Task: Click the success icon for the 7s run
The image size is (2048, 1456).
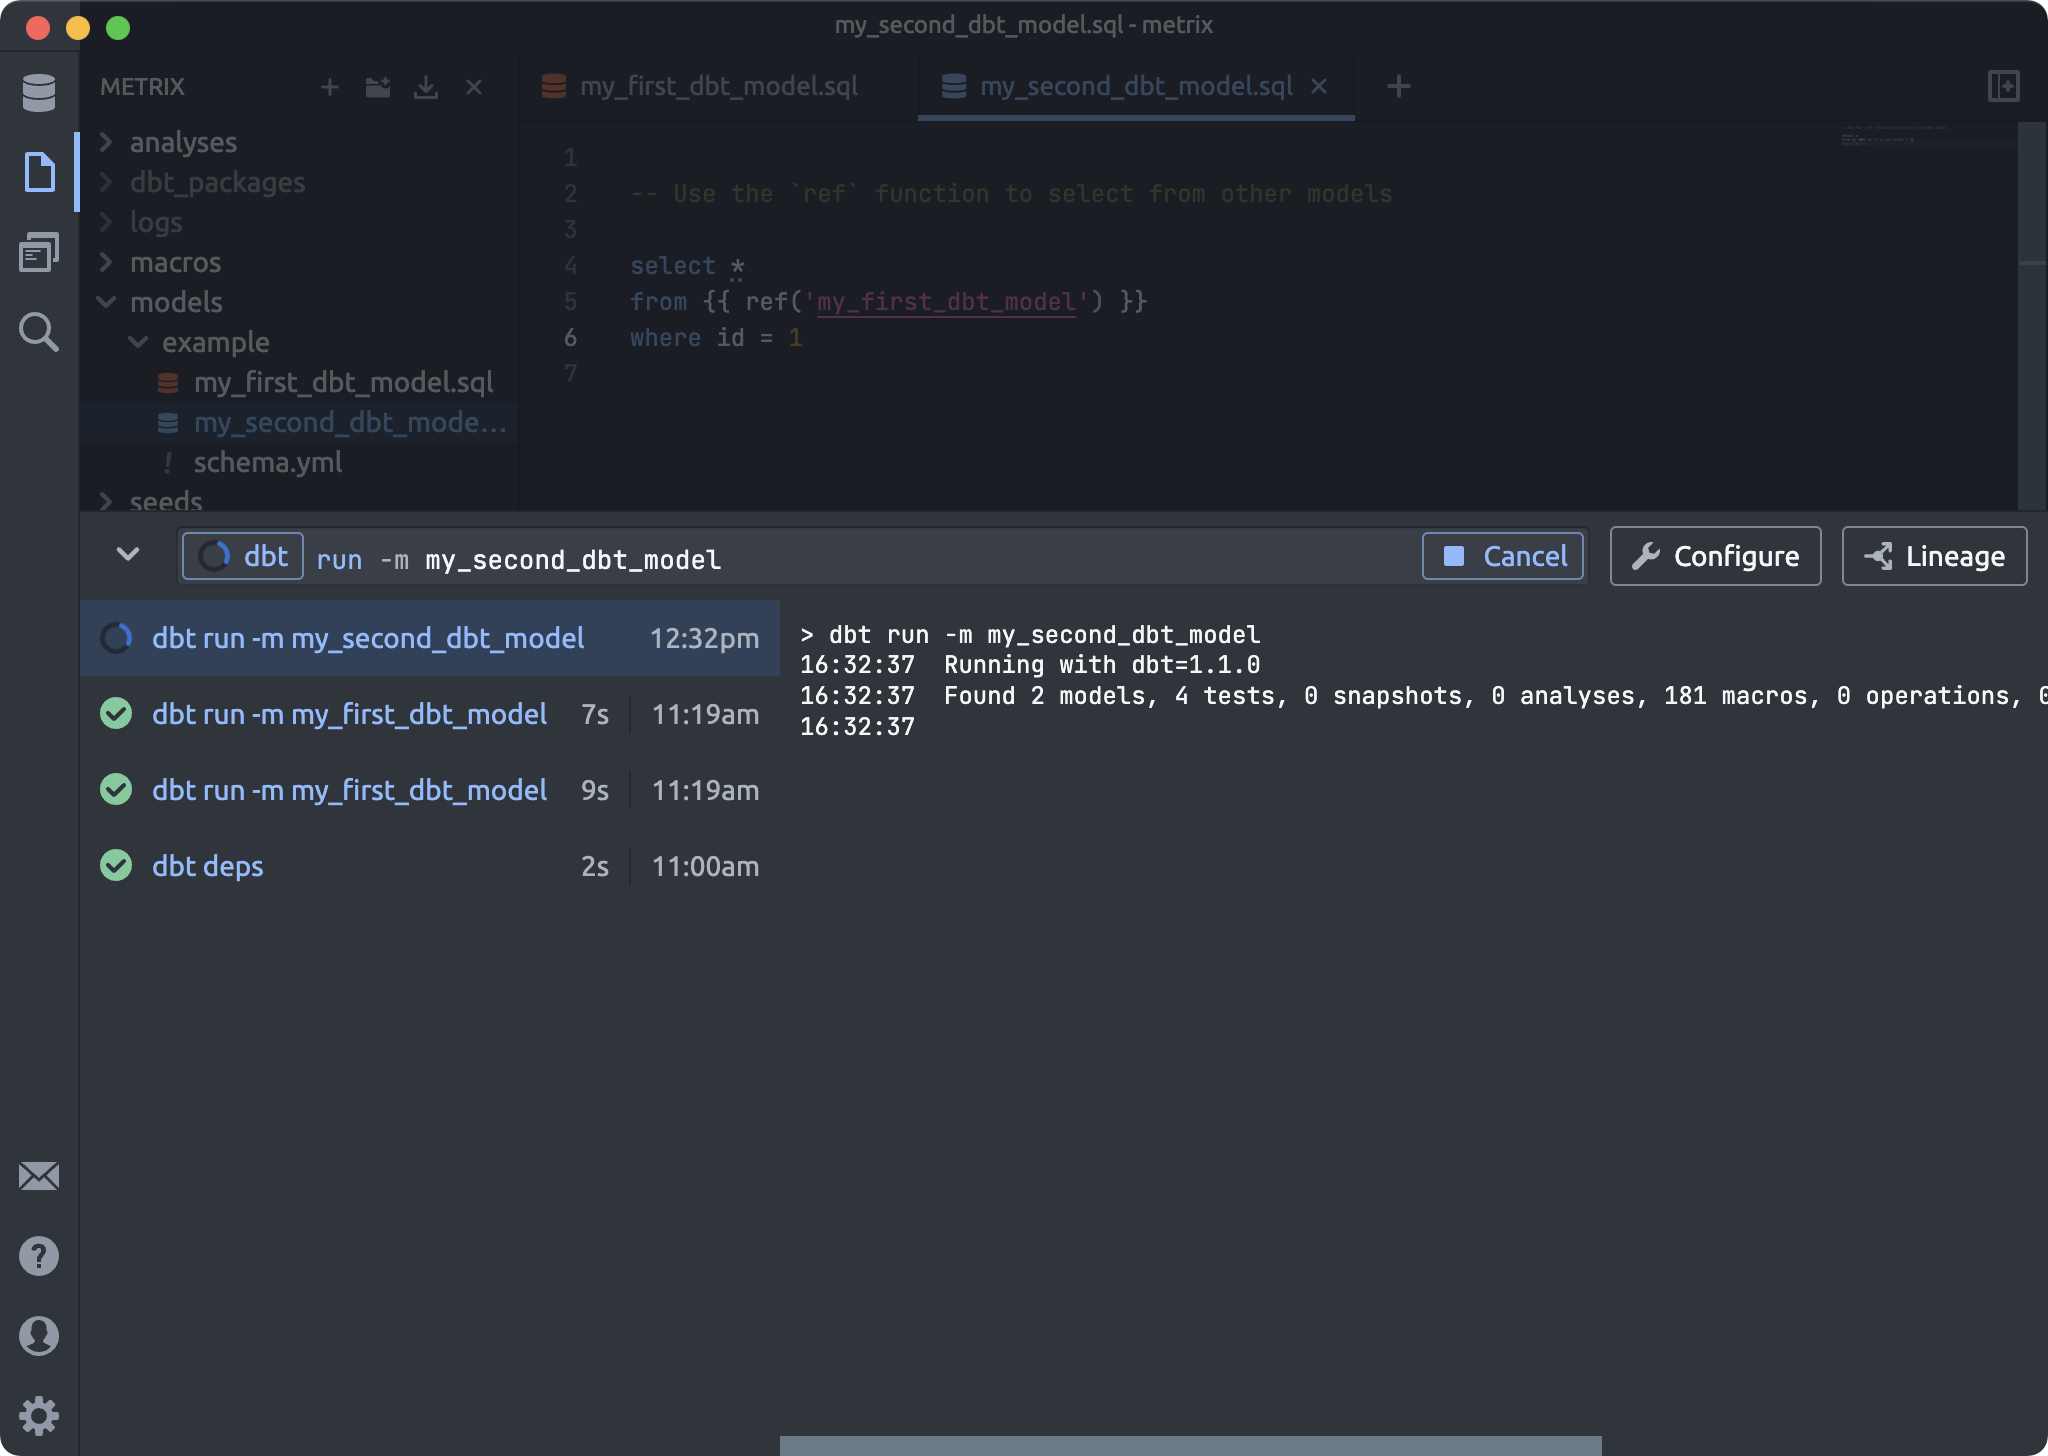Action: click(x=116, y=713)
